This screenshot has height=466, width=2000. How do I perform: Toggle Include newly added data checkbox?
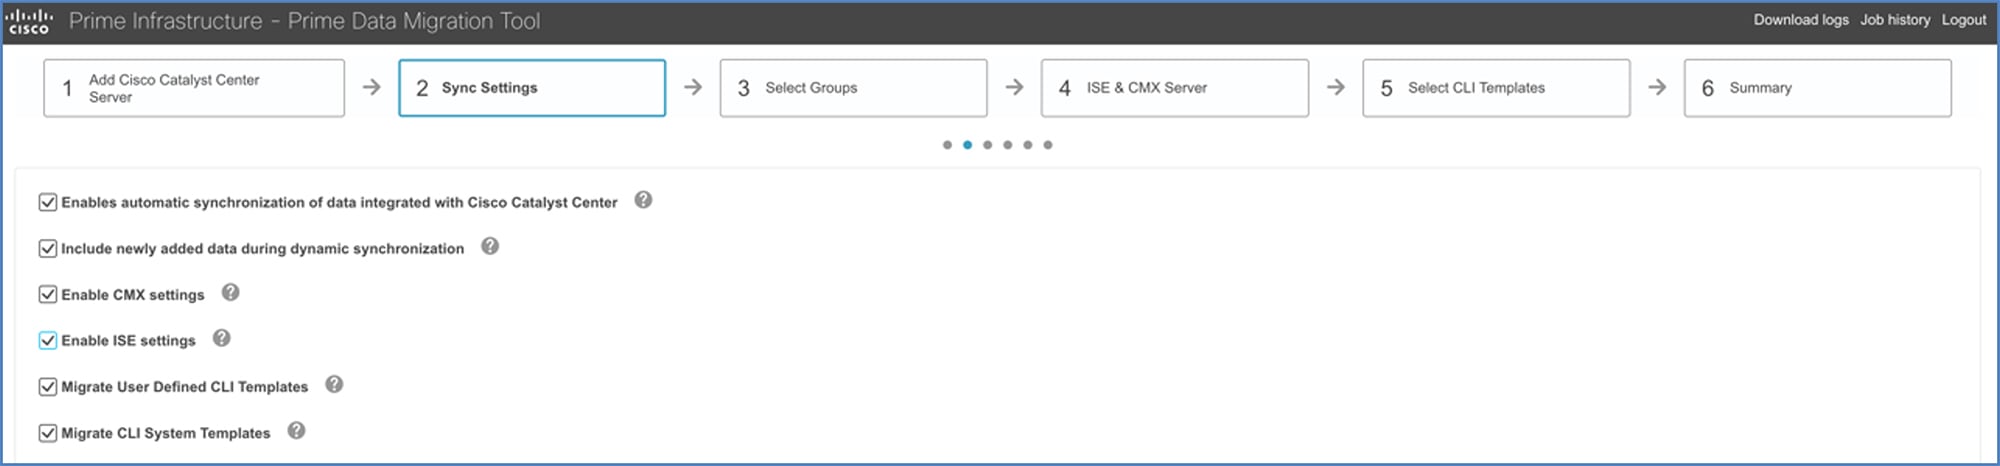47,248
